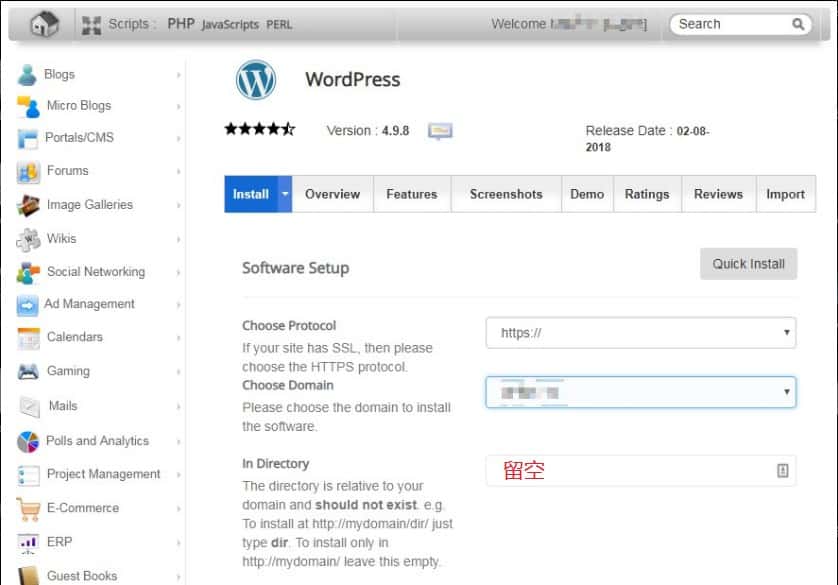This screenshot has width=838, height=585.
Task: Click the version number 4.9.8
Action: coord(395,131)
